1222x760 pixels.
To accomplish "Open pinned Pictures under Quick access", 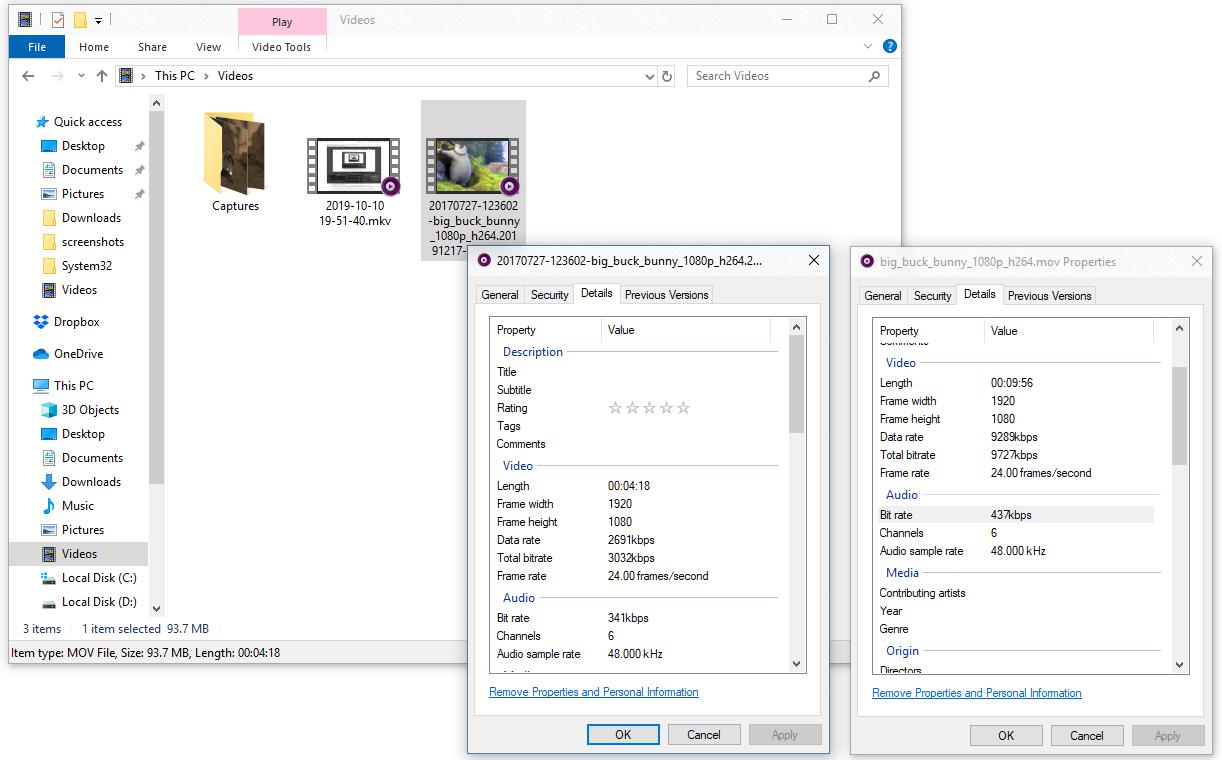I will click(x=83, y=194).
